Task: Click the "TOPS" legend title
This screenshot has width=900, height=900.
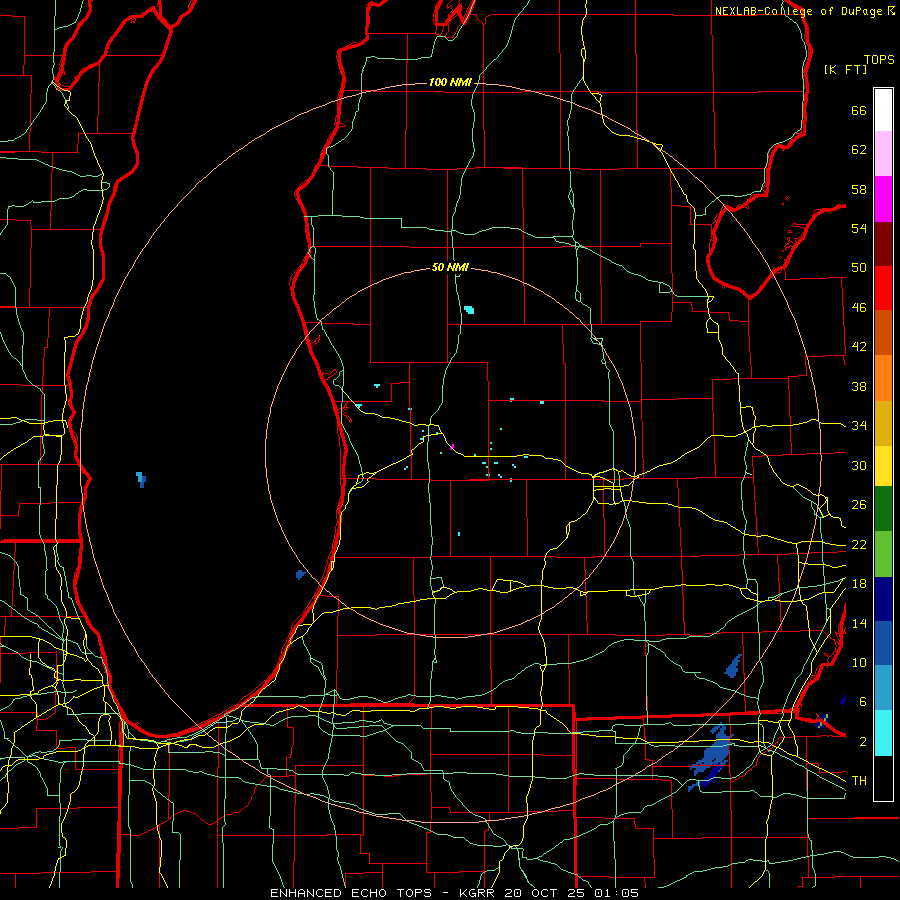Action: [879, 60]
